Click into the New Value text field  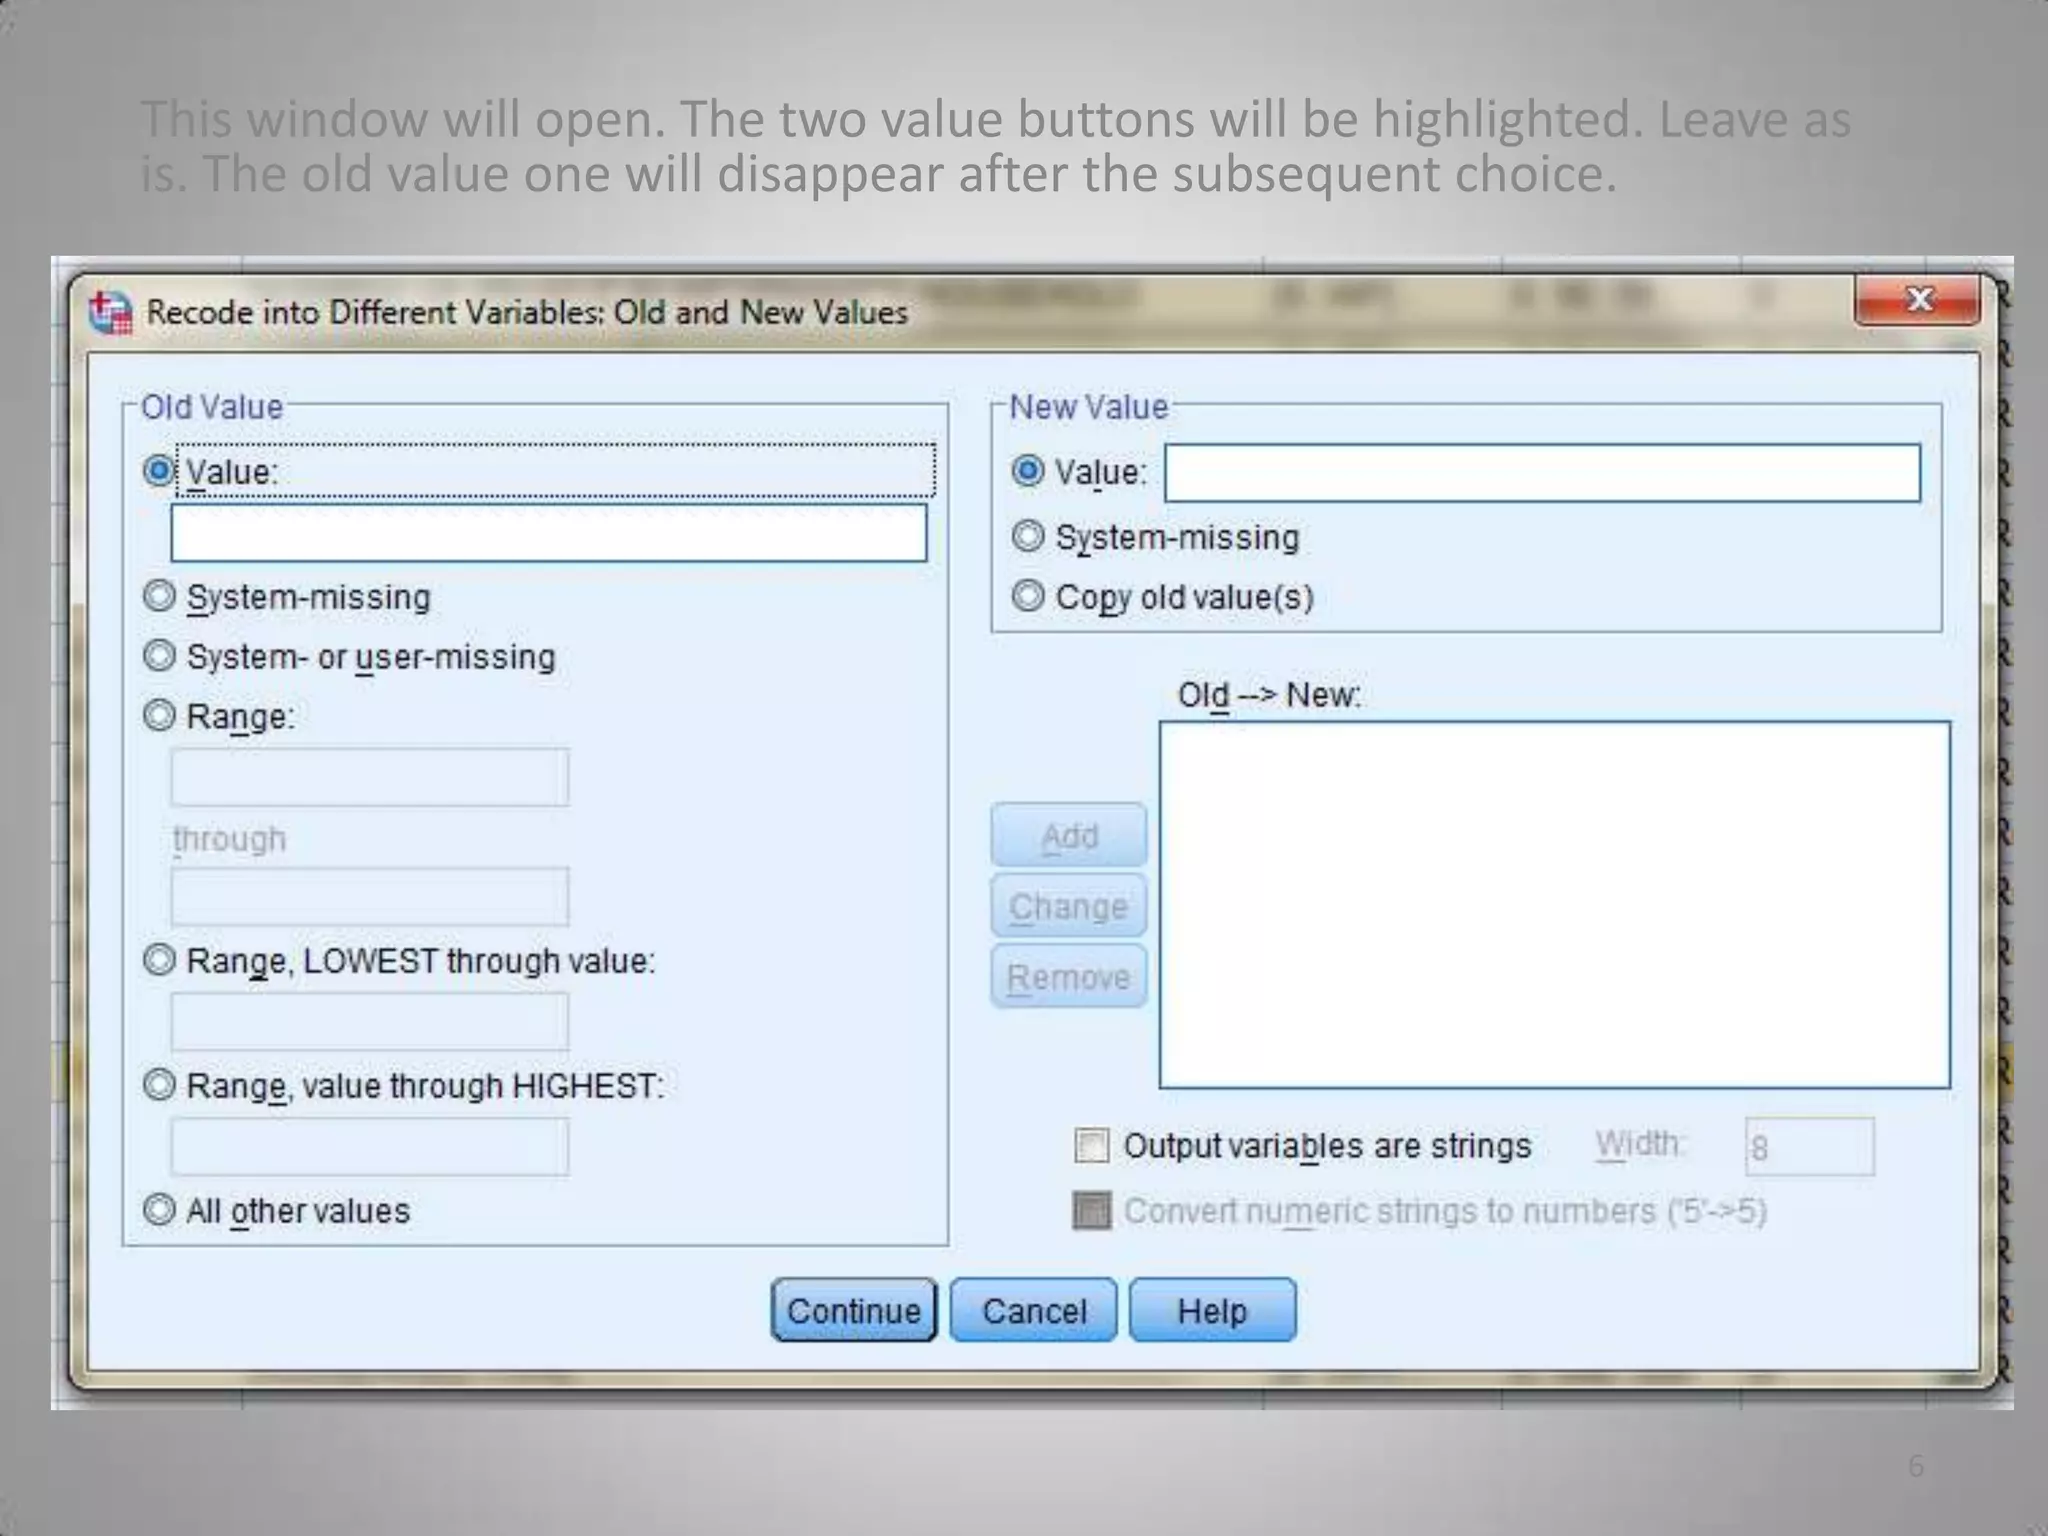1542,473
